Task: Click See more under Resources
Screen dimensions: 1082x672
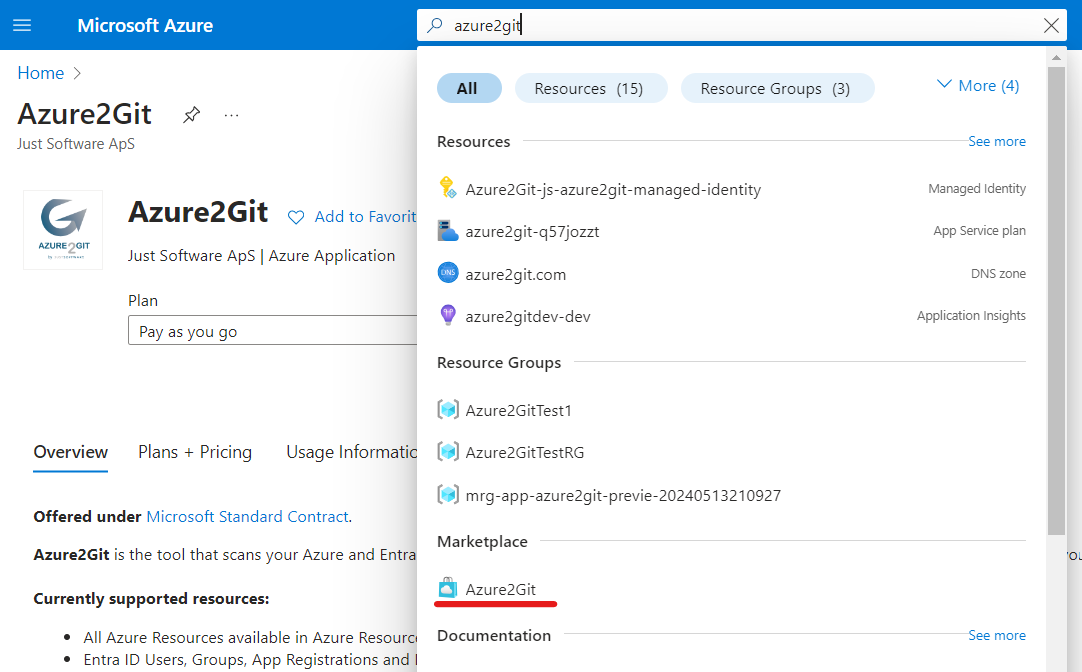Action: click(996, 141)
